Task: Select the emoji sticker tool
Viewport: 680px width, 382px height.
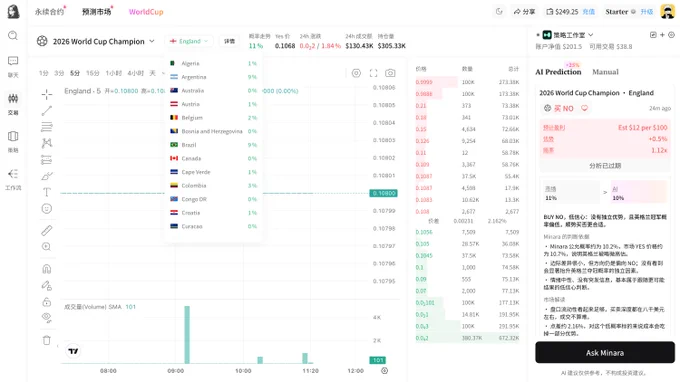Action: pyautogui.click(x=47, y=209)
